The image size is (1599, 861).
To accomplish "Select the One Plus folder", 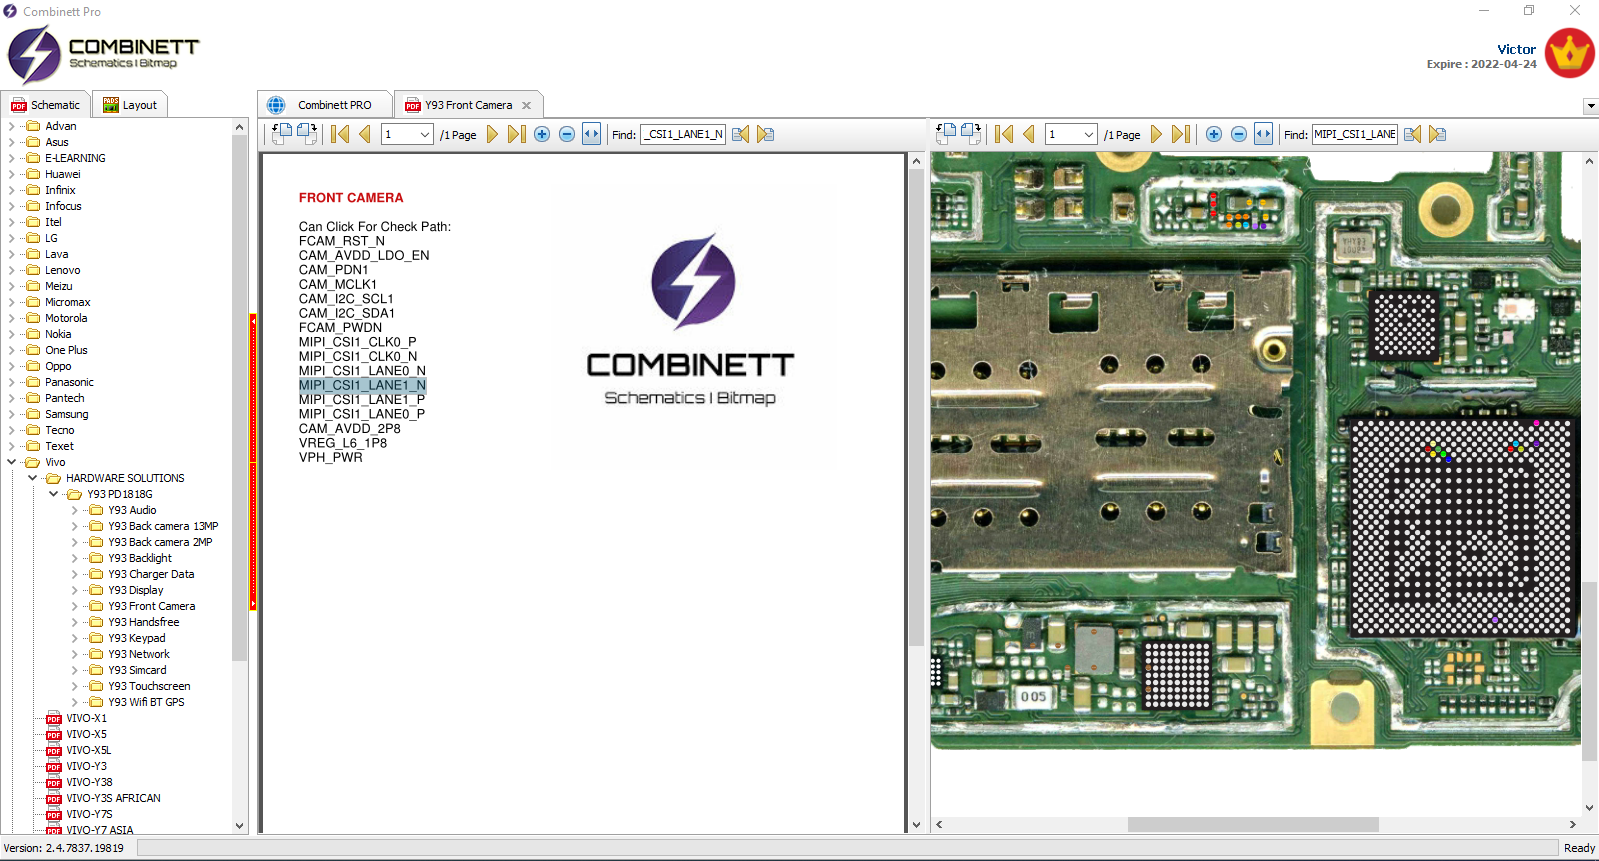I will (66, 350).
